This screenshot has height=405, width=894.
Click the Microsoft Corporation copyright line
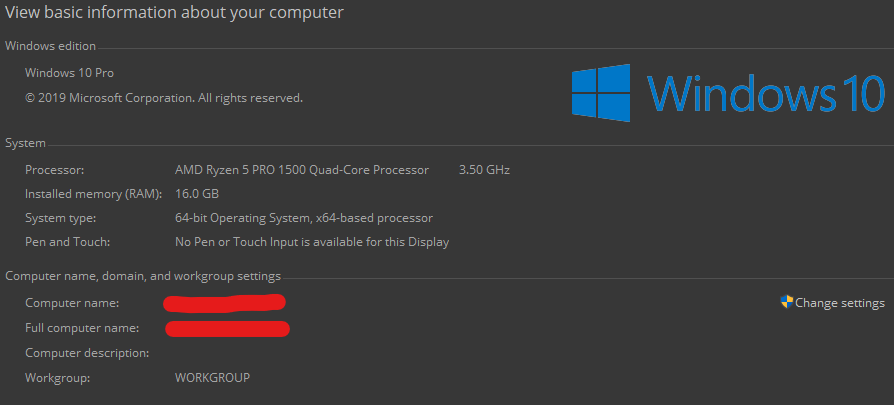click(164, 98)
